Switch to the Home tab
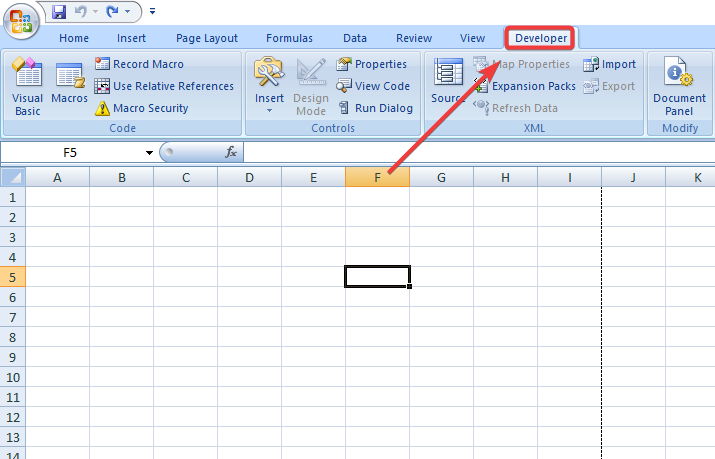715x459 pixels. pos(74,38)
